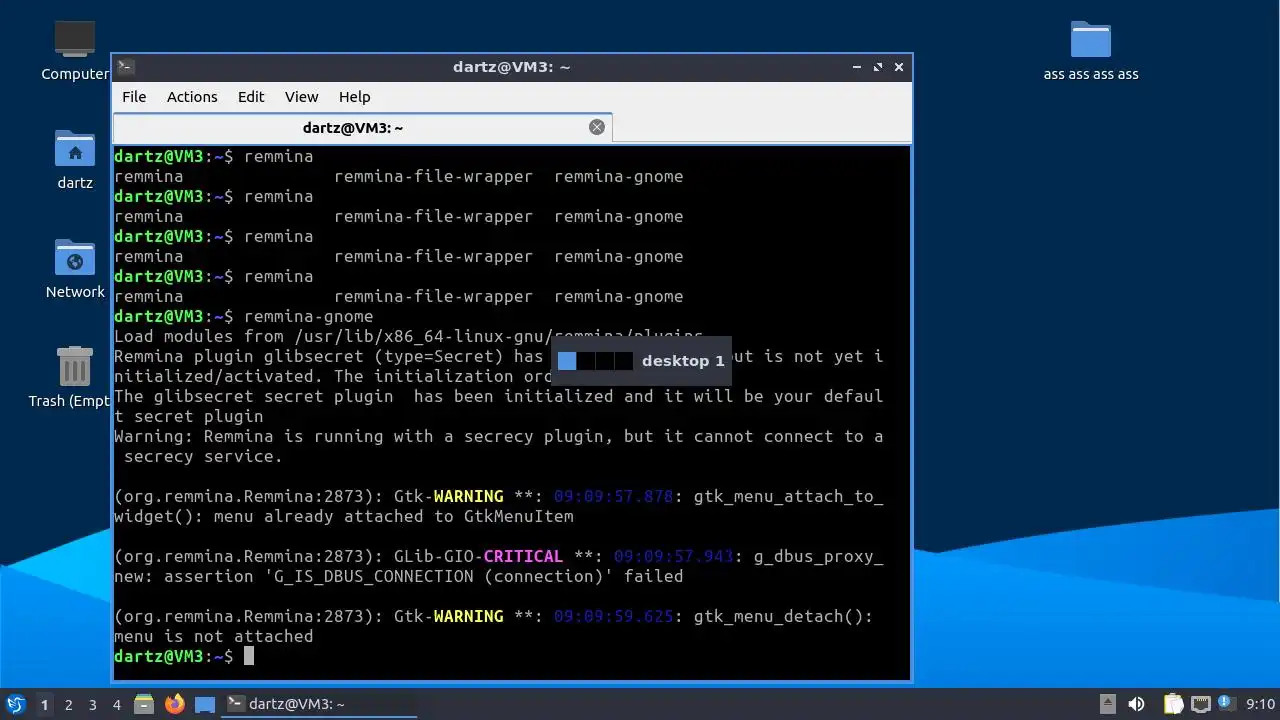Select the Computer desktop icon

[x=75, y=50]
